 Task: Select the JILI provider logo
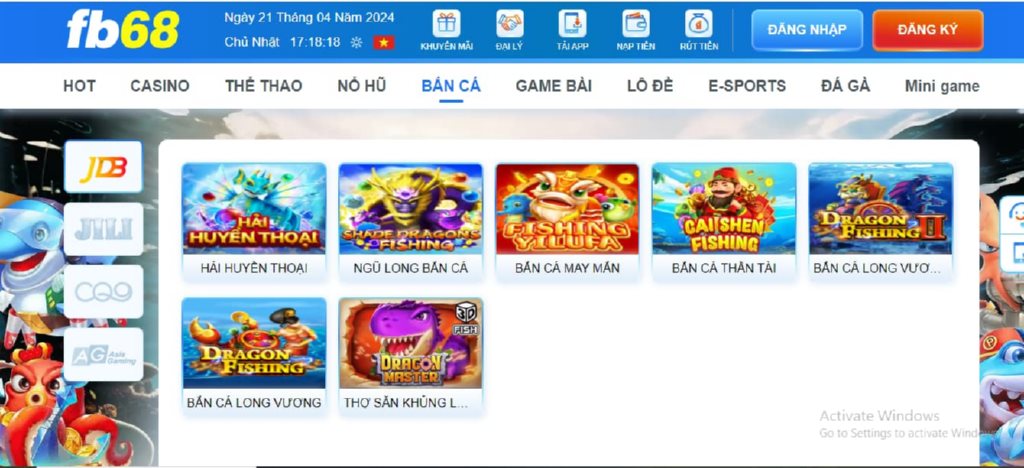coord(103,229)
